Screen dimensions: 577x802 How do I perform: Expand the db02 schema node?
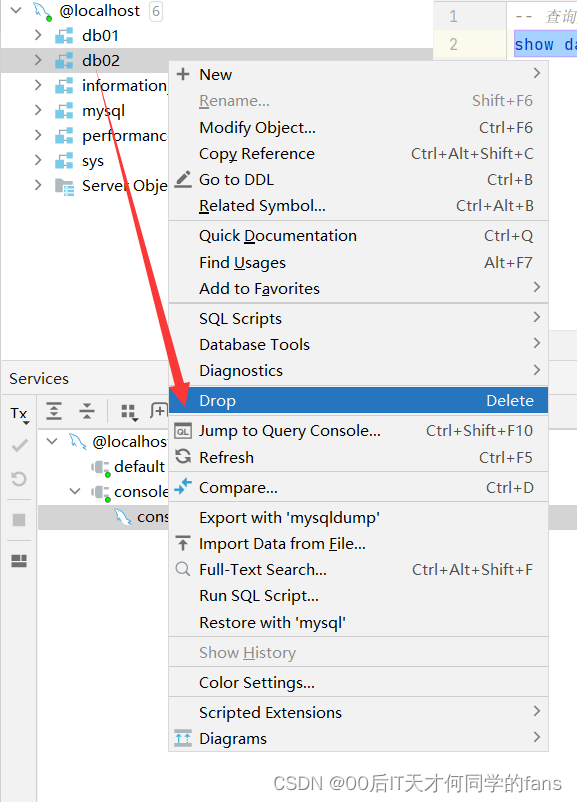point(38,60)
